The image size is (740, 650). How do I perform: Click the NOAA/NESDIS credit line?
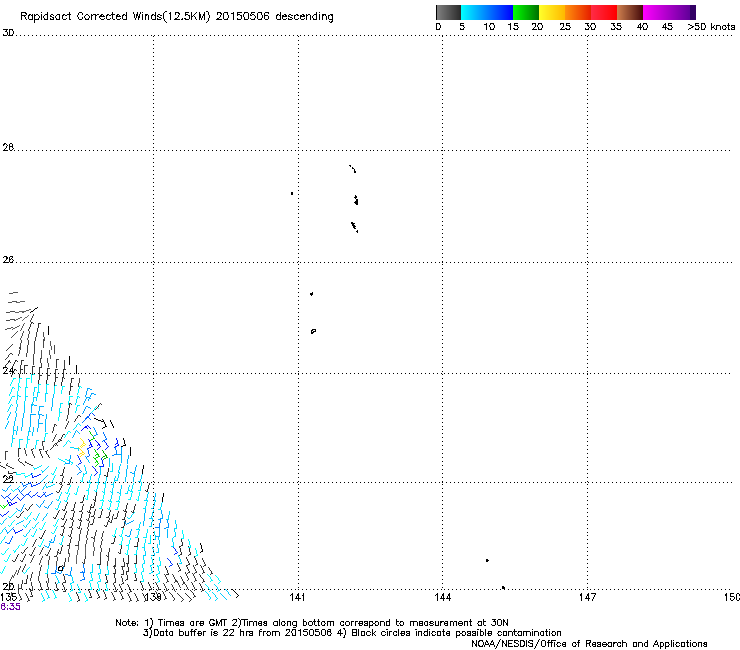[x=589, y=644]
